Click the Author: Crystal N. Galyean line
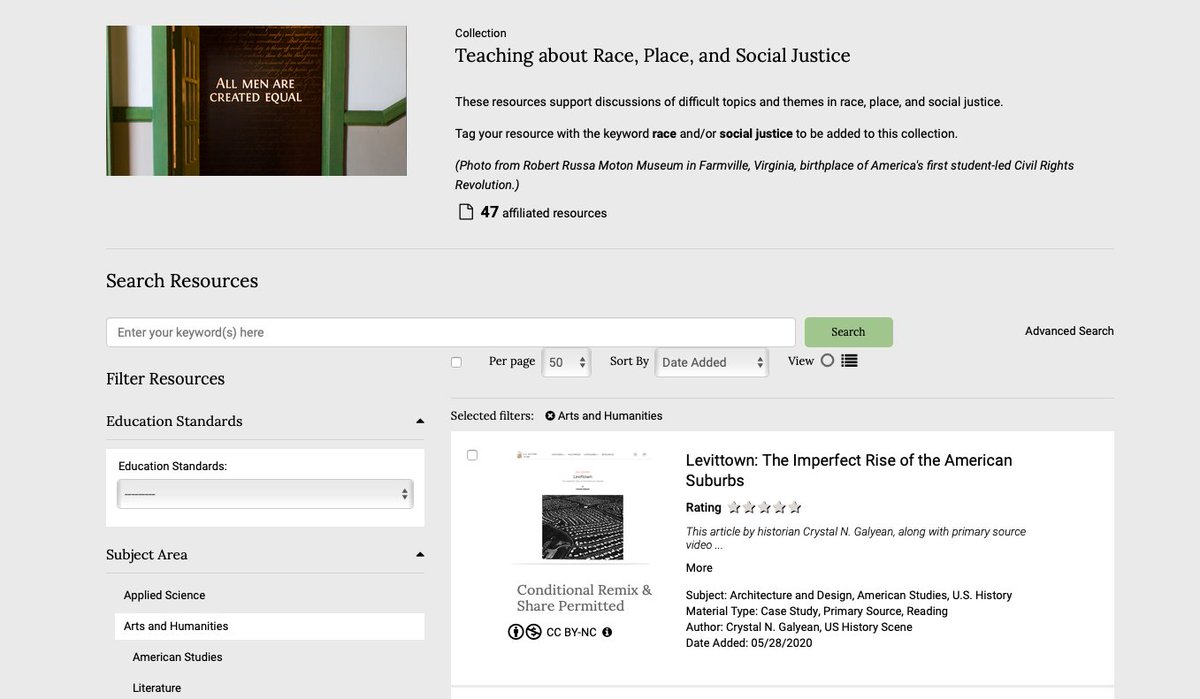Screen dimensions: 1200x699 [x=799, y=627]
